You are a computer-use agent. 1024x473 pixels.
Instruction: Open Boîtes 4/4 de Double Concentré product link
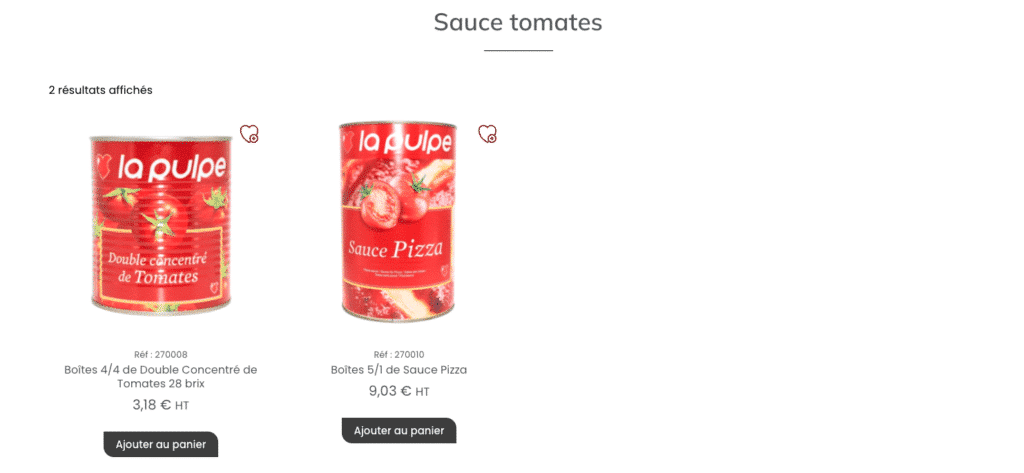coord(161,377)
